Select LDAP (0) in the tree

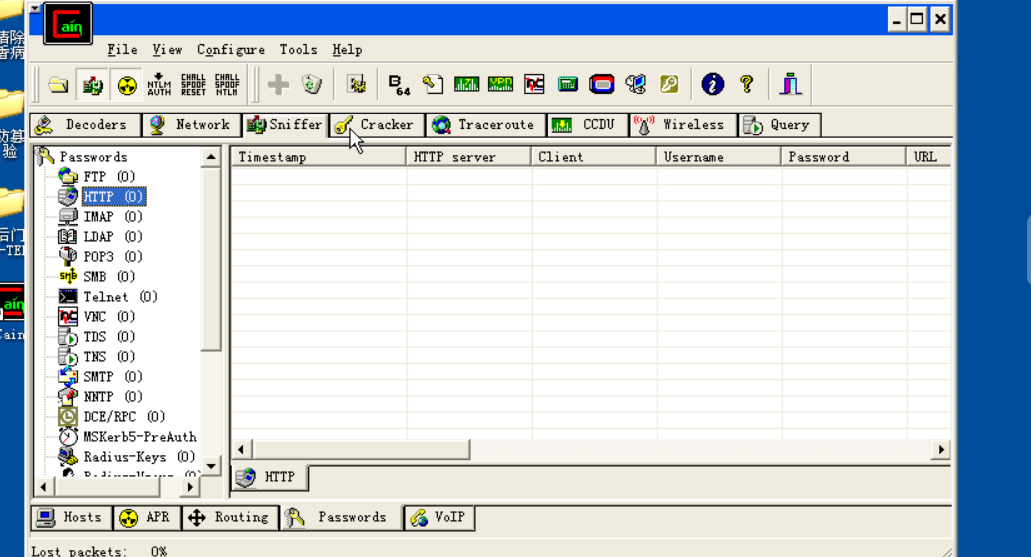[x=113, y=237]
